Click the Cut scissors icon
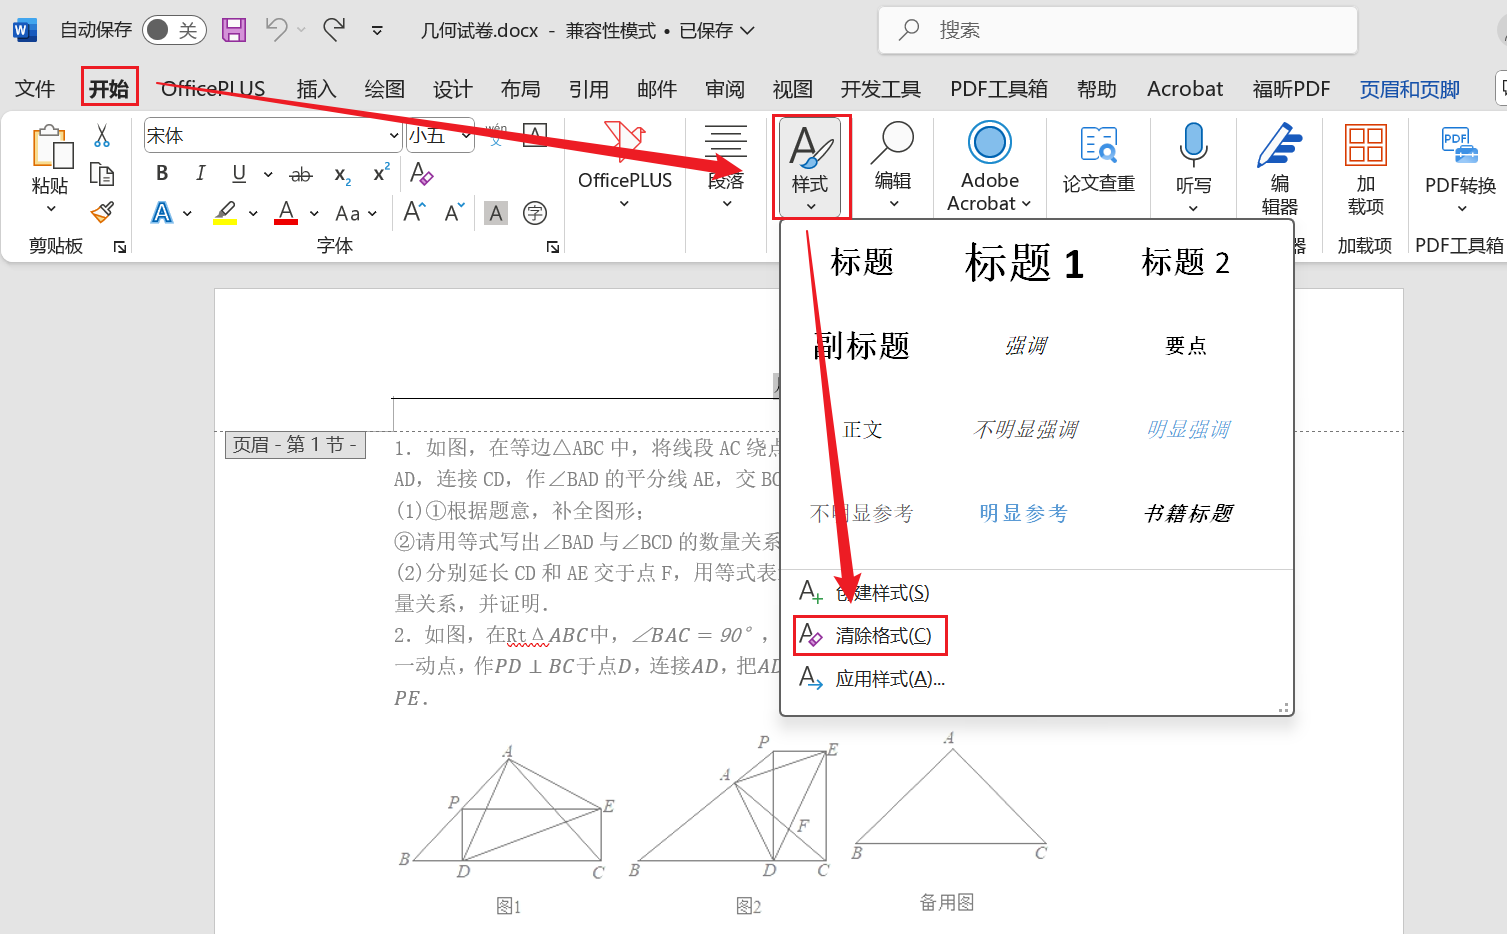 tap(102, 136)
